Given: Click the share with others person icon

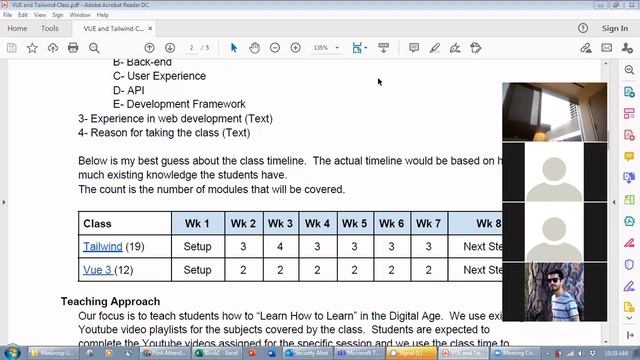Looking at the screenshot, I should pos(627,48).
